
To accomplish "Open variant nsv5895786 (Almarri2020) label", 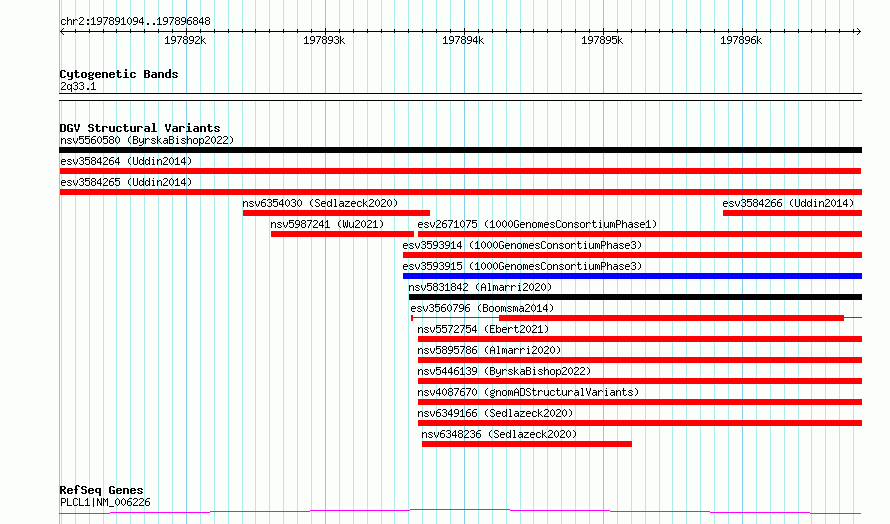I will click(489, 350).
